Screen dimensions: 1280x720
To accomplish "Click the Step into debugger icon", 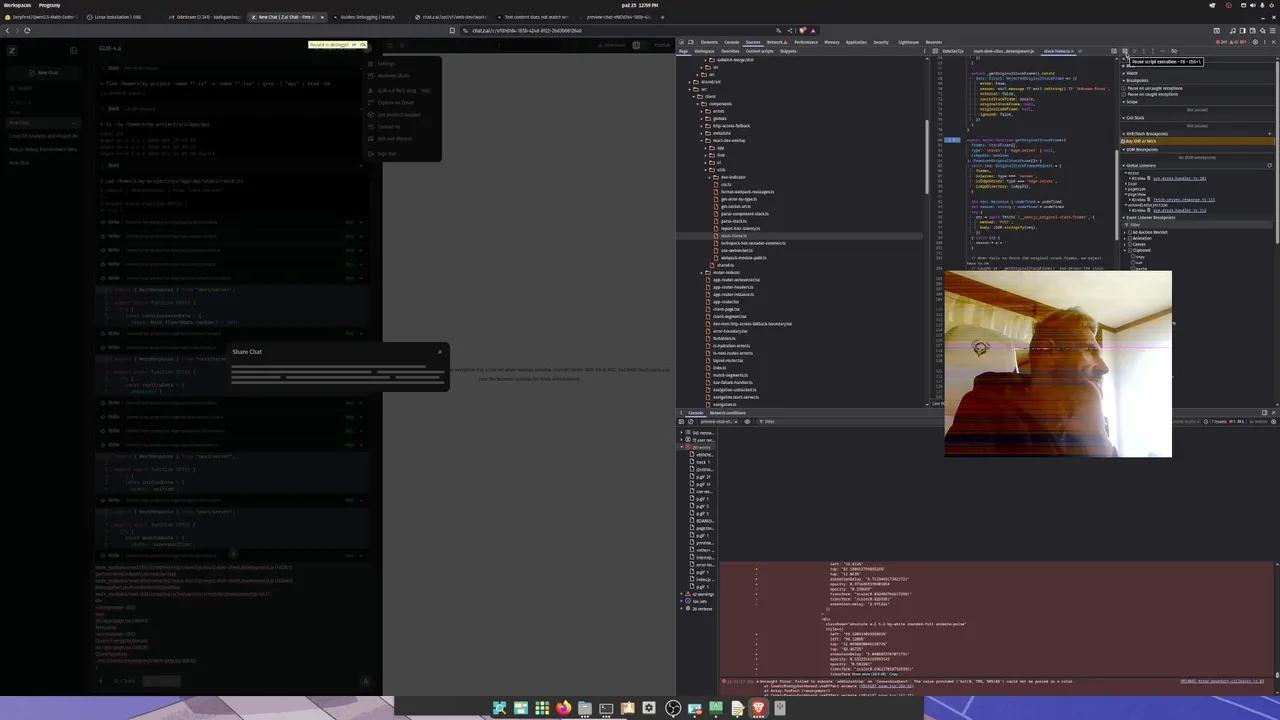I will [1145, 51].
